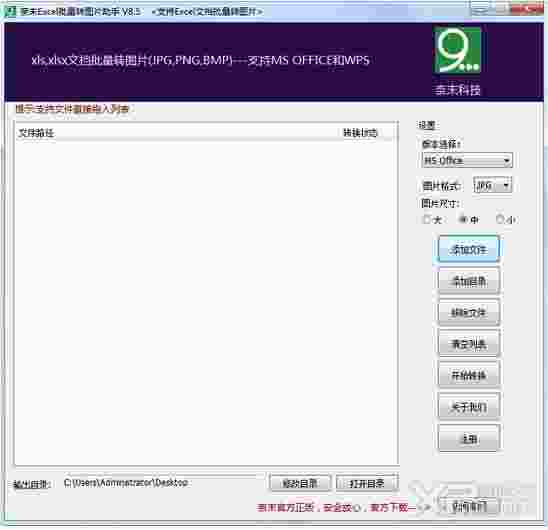Click the 打开目录 (open folder) button
Screen dimensions: 548x530
367,484
